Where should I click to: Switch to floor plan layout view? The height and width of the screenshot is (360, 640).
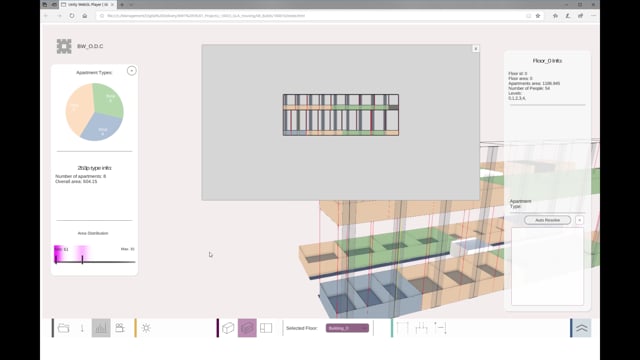266,328
